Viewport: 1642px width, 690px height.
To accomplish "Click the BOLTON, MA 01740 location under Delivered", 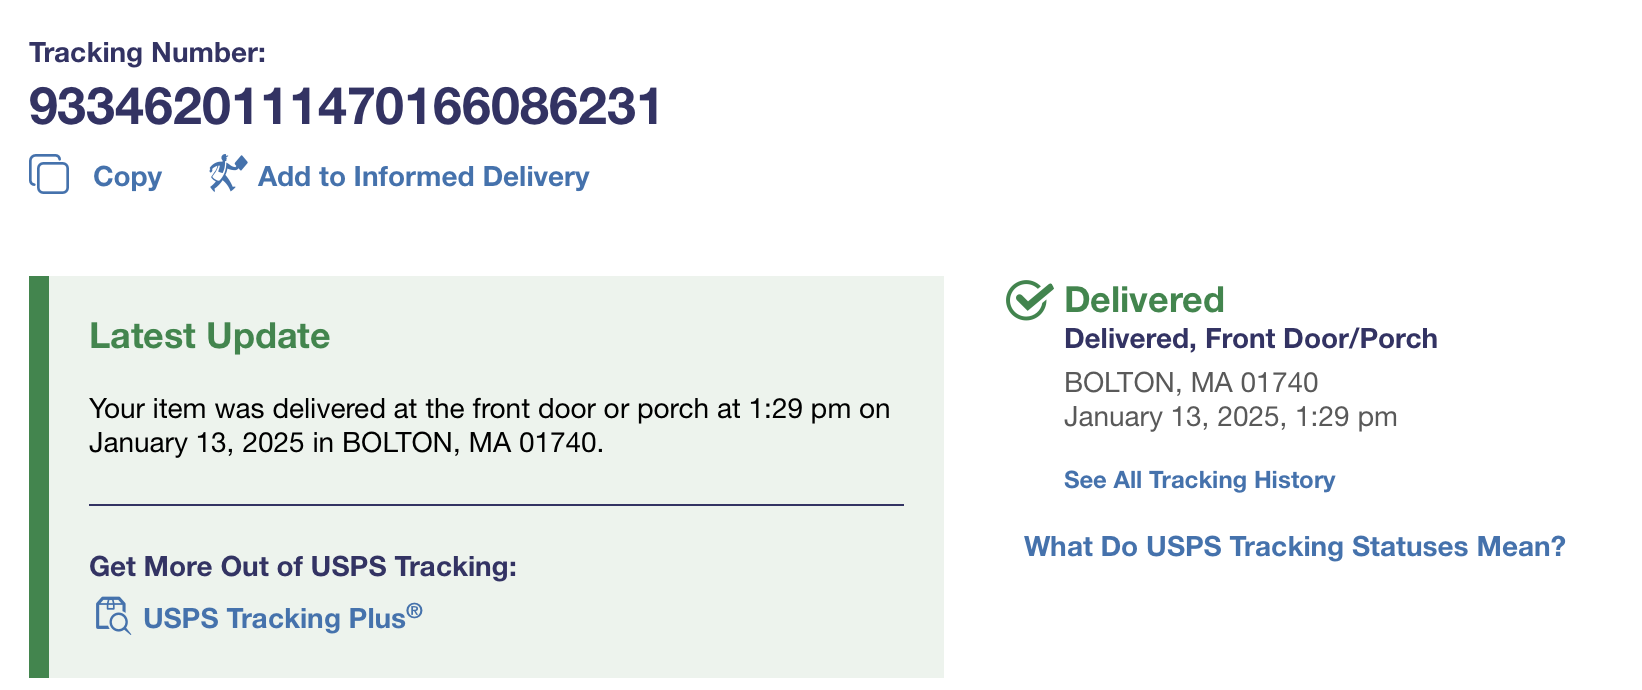I will [x=1191, y=382].
